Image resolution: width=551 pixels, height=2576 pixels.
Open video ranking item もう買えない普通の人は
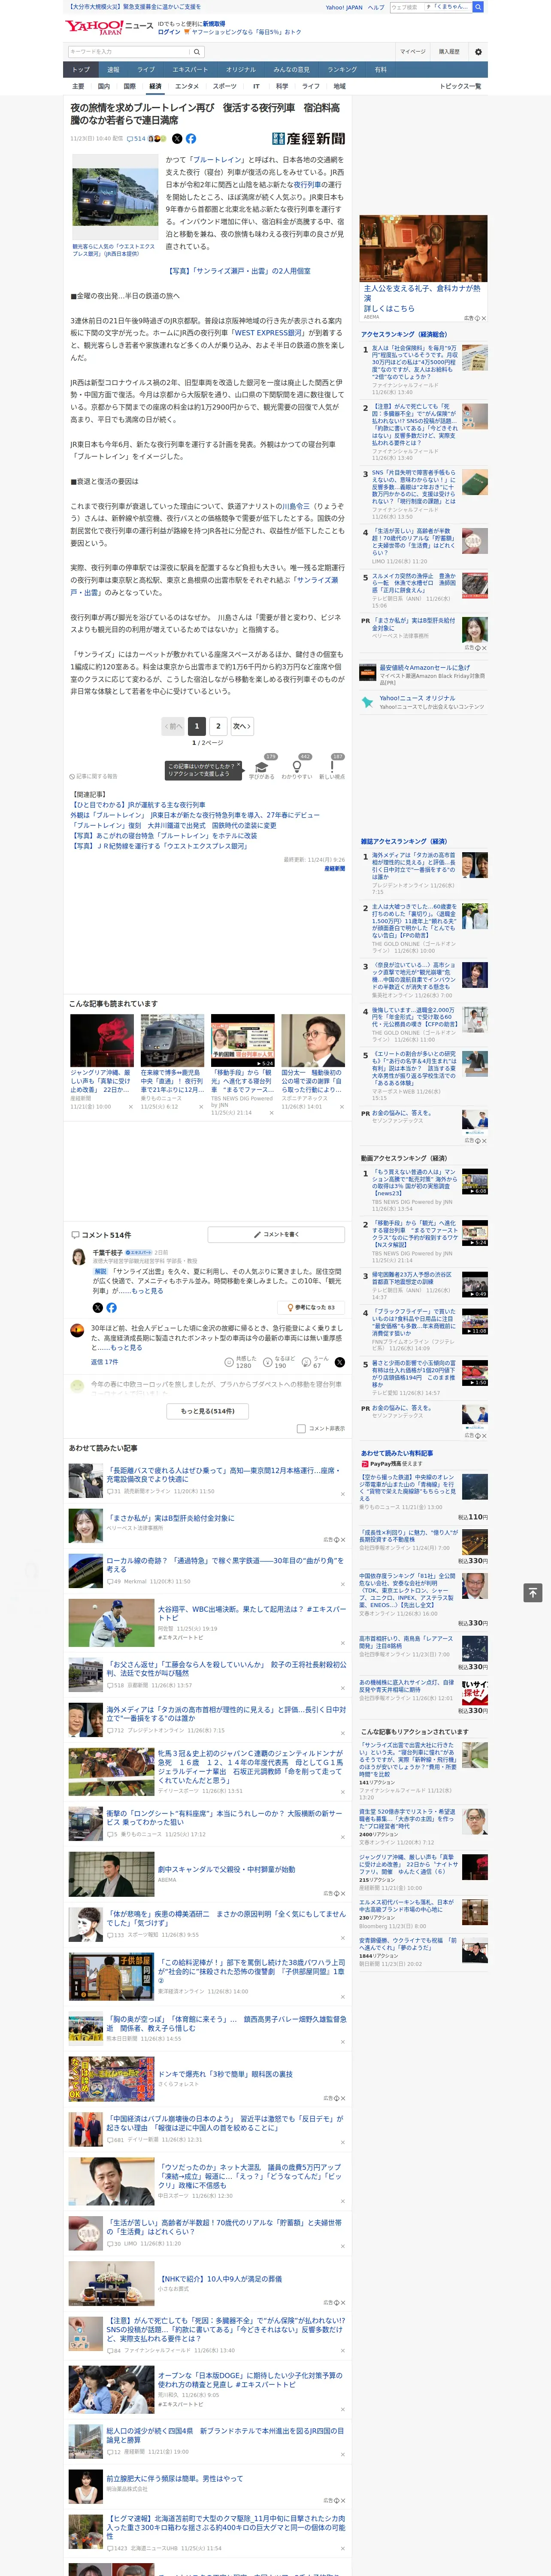coord(414,1181)
